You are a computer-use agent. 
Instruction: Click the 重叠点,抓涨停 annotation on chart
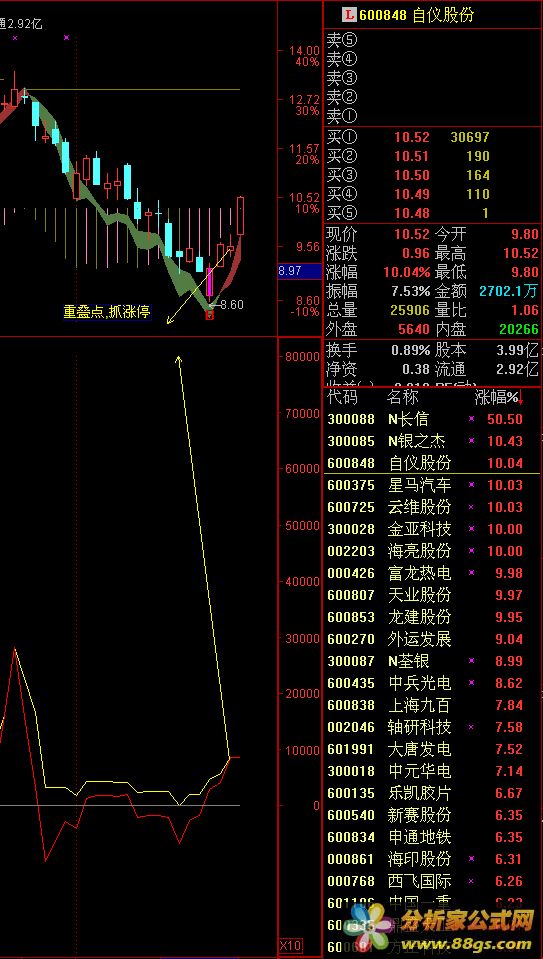[x=106, y=313]
